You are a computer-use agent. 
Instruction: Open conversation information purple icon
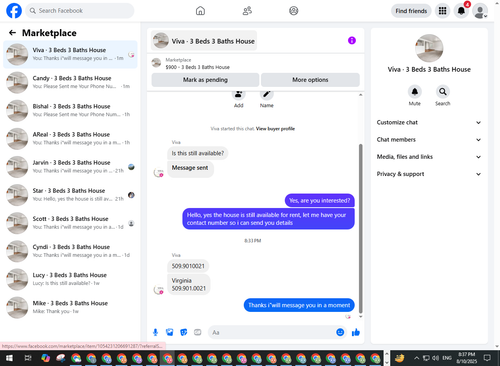(352, 41)
